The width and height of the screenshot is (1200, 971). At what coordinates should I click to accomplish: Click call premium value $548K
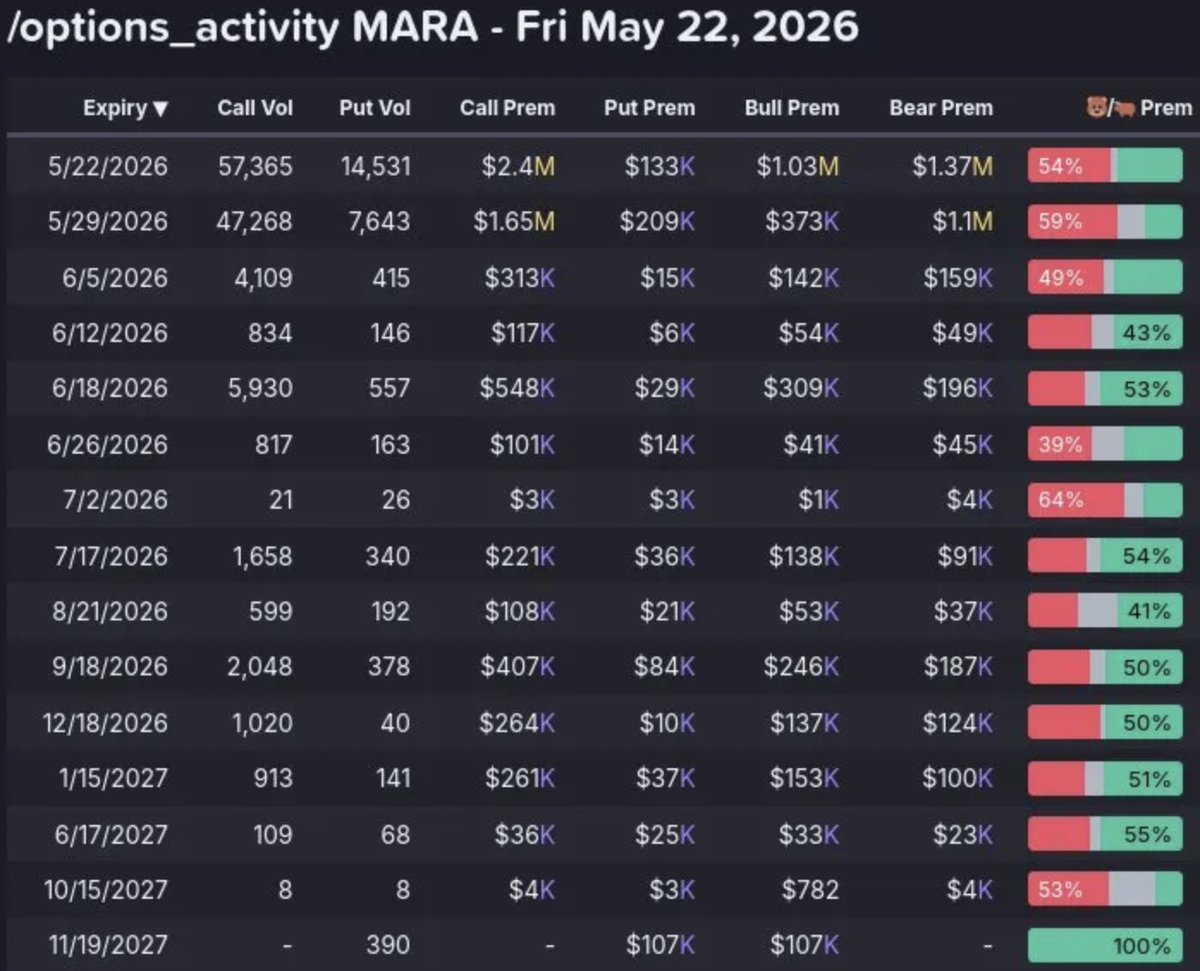516,388
